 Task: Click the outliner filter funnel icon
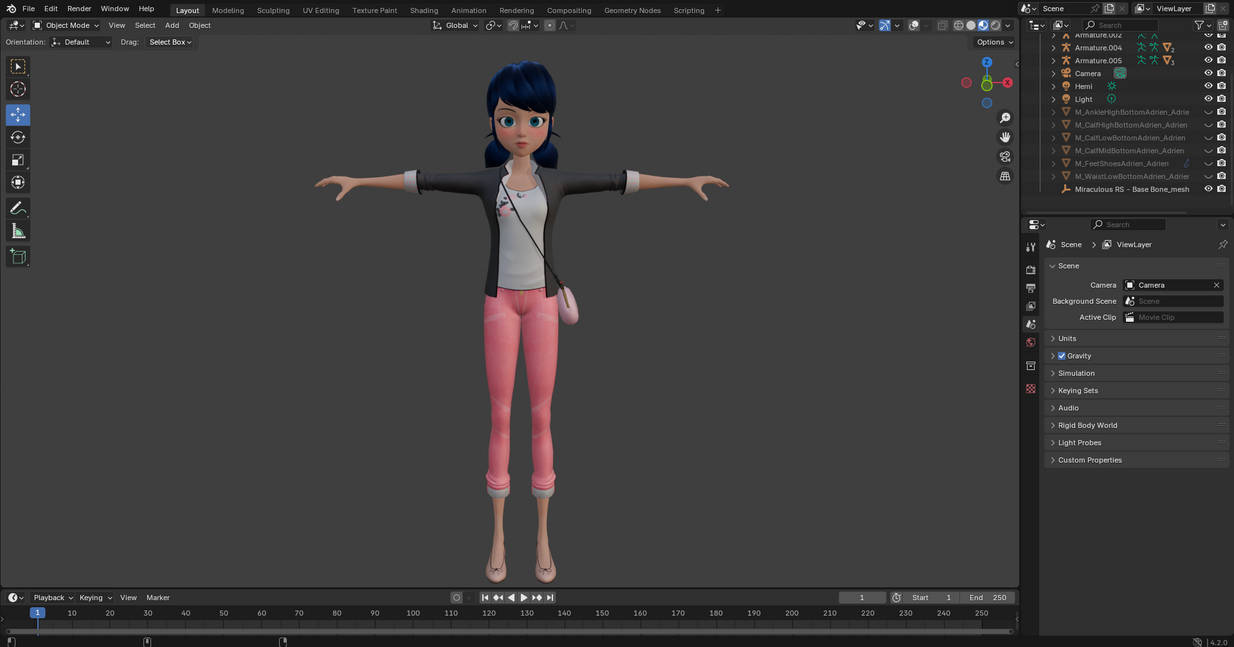click(x=1201, y=25)
